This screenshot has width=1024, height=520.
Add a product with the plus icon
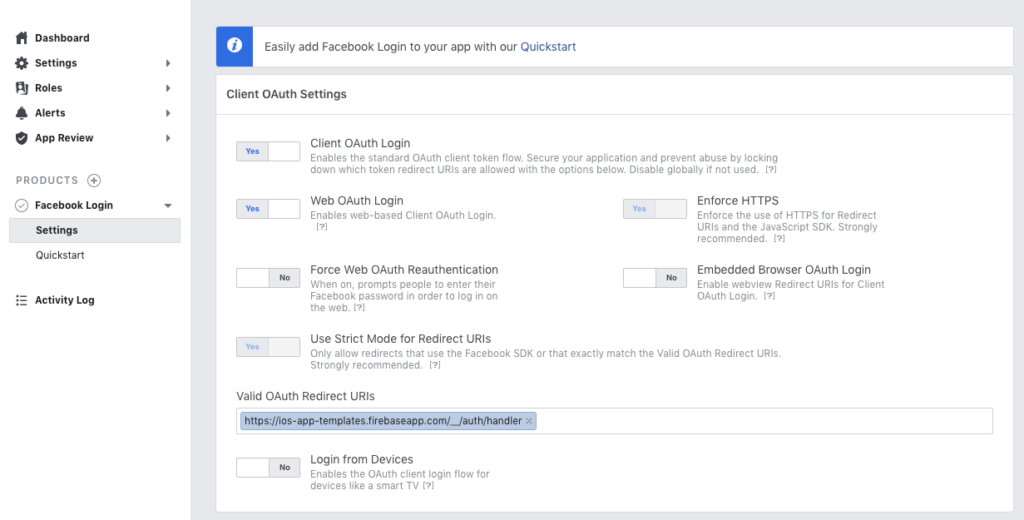(x=94, y=180)
